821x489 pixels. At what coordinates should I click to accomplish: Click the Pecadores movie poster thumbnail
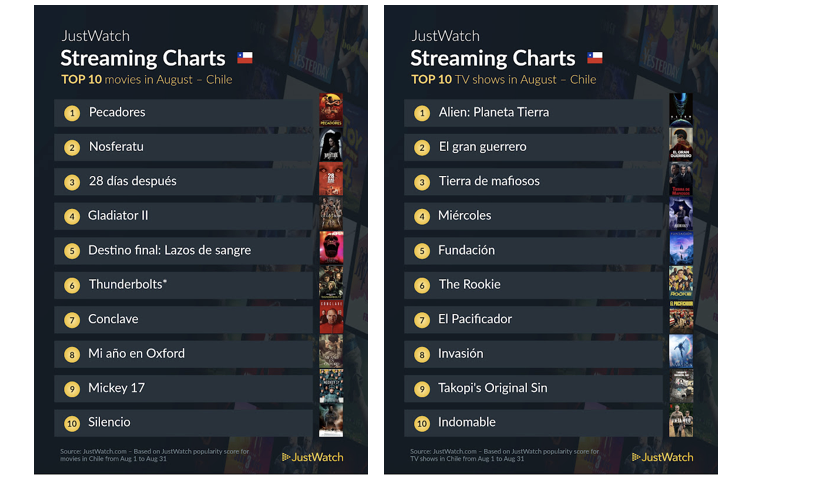click(331, 109)
